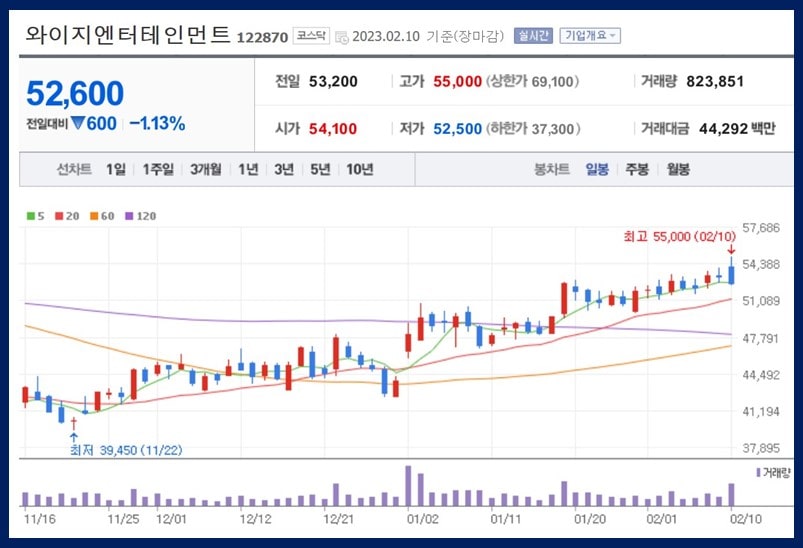Click the 57,686 price axis label
This screenshot has width=803, height=548.
761,228
